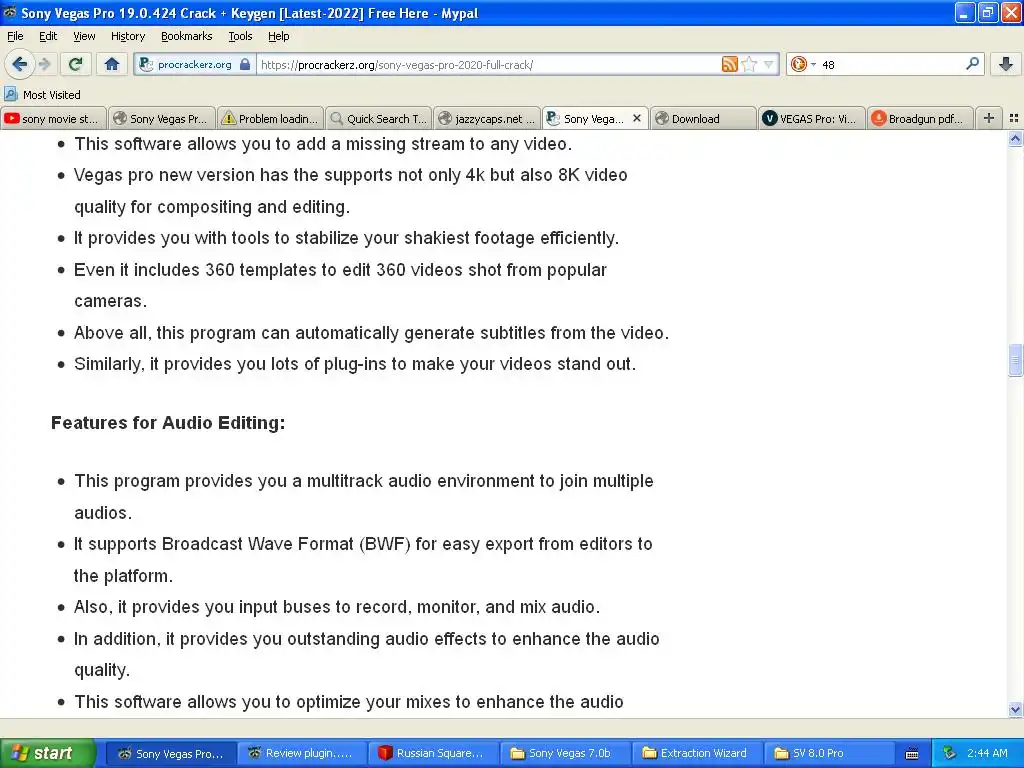Bookmark page with the star icon
The width and height of the screenshot is (1024, 768).
click(x=750, y=64)
